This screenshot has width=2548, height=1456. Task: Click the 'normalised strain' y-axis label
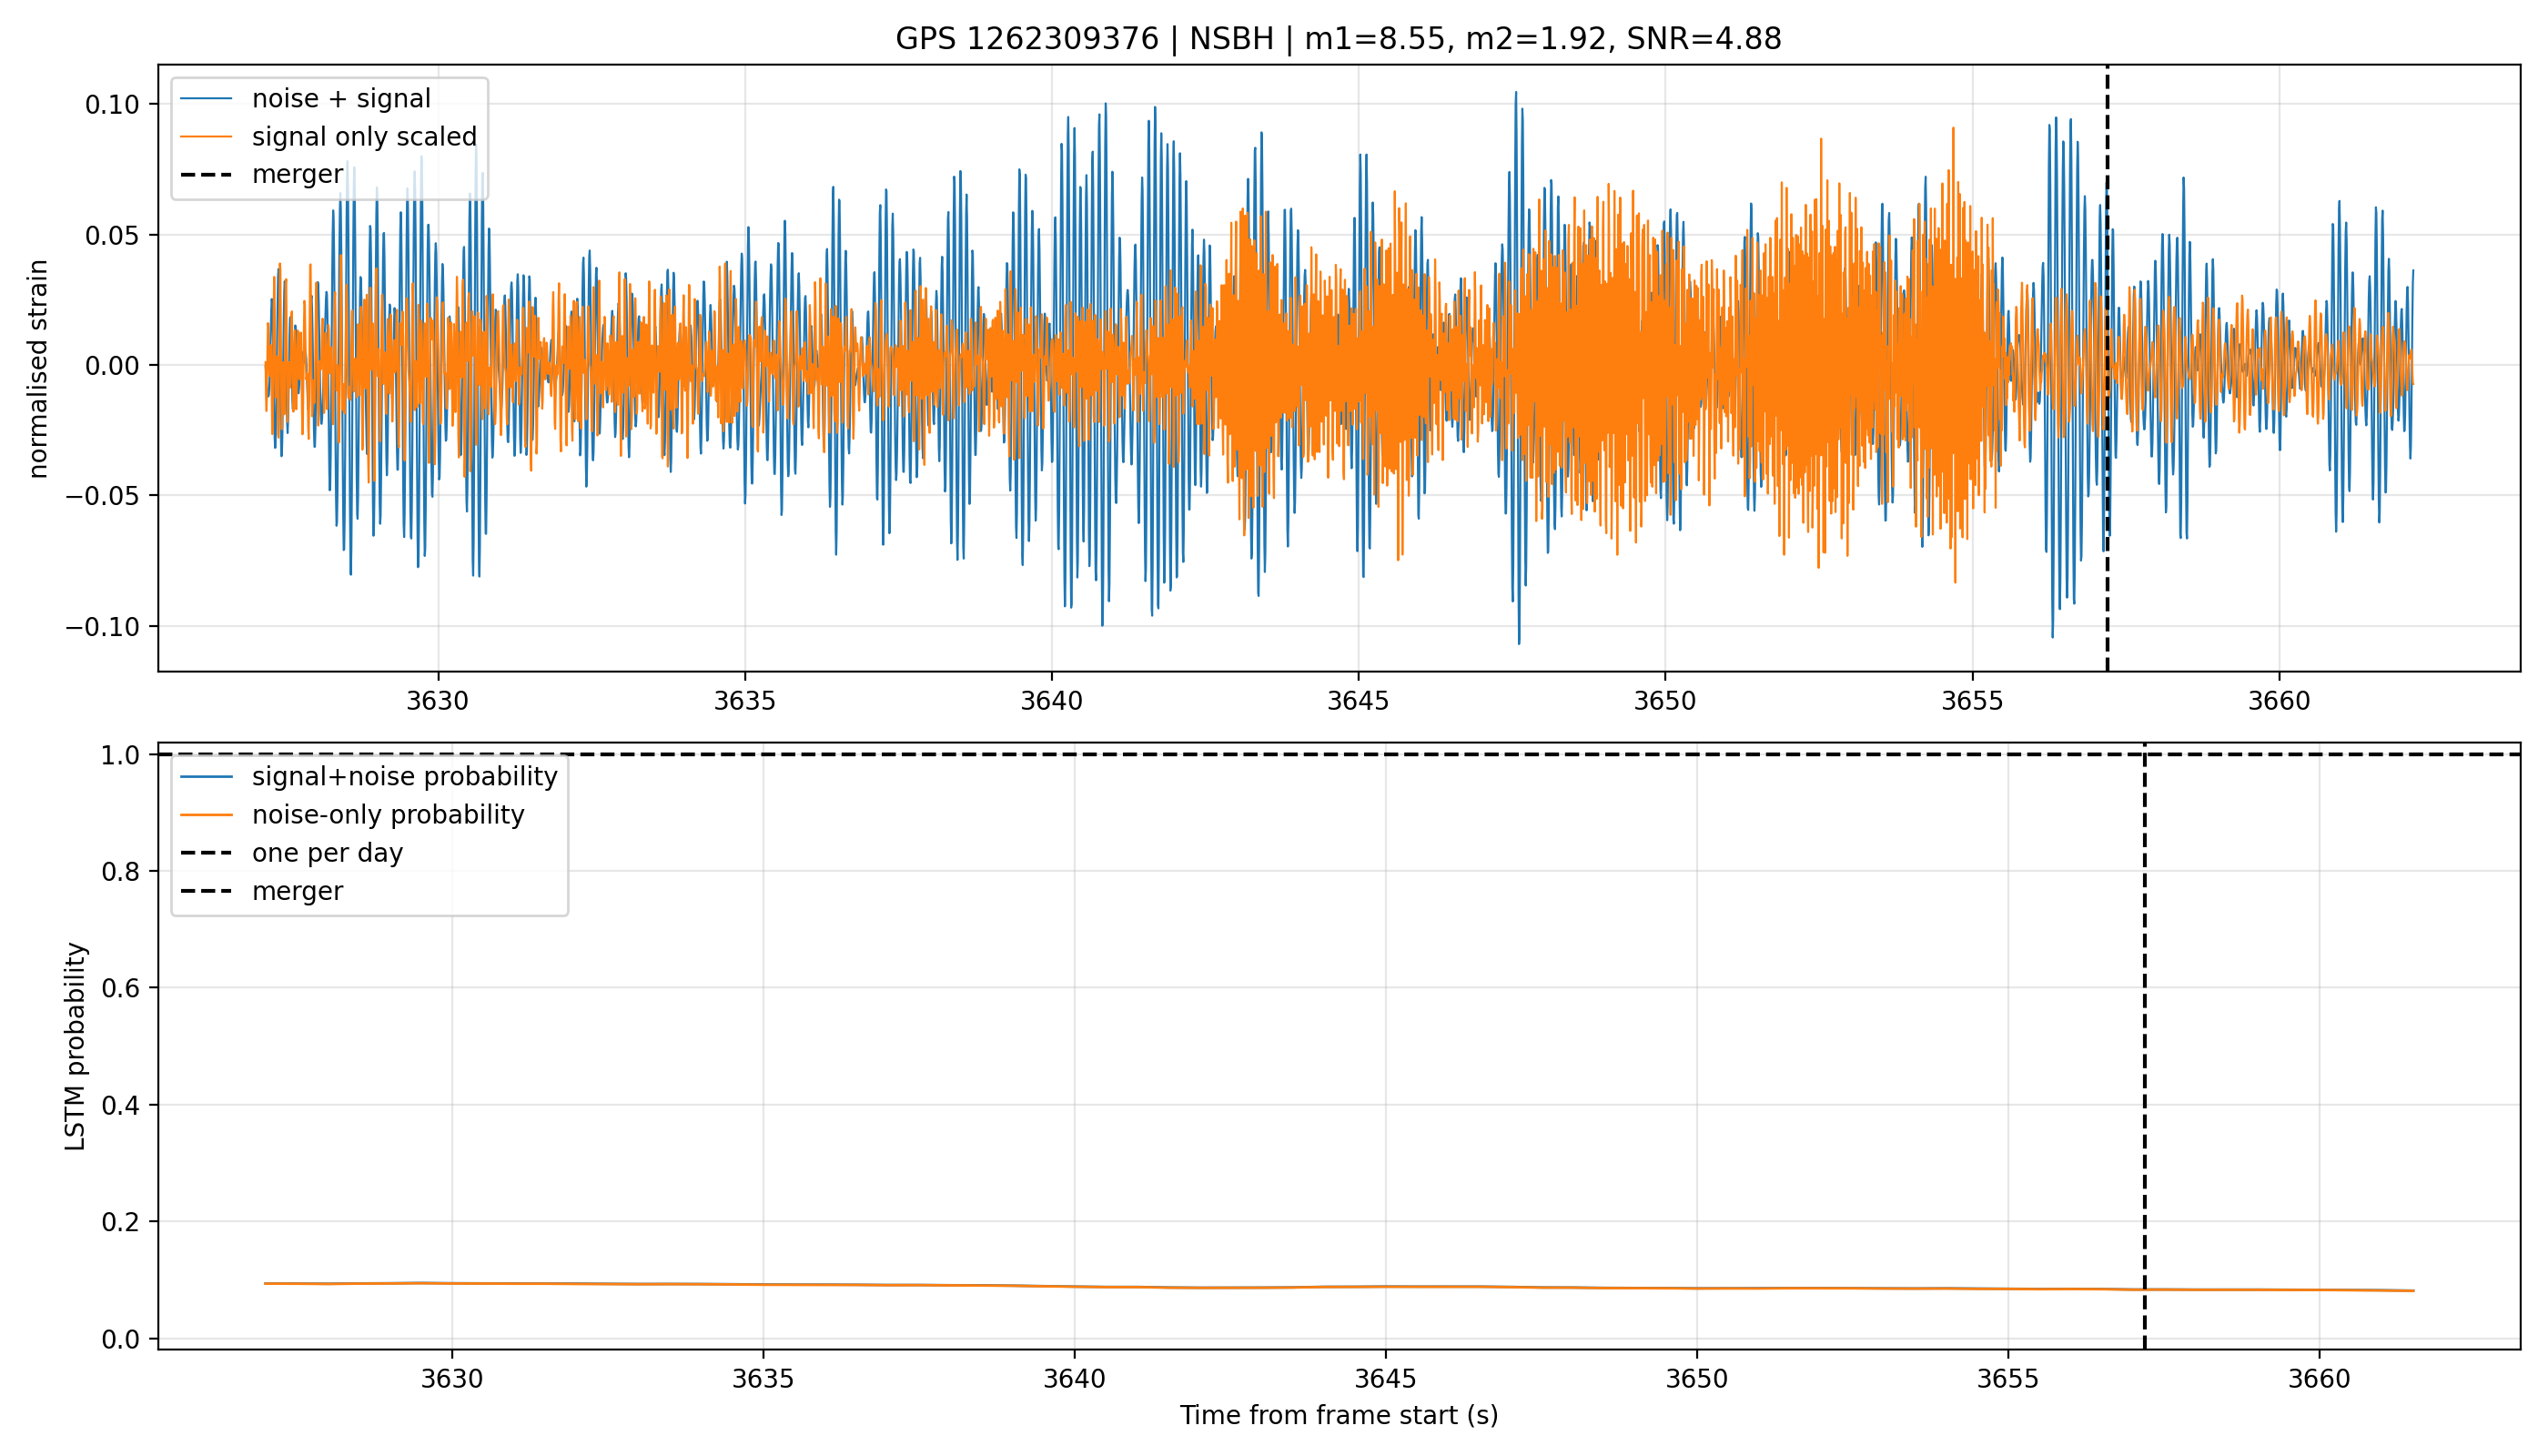[38, 369]
